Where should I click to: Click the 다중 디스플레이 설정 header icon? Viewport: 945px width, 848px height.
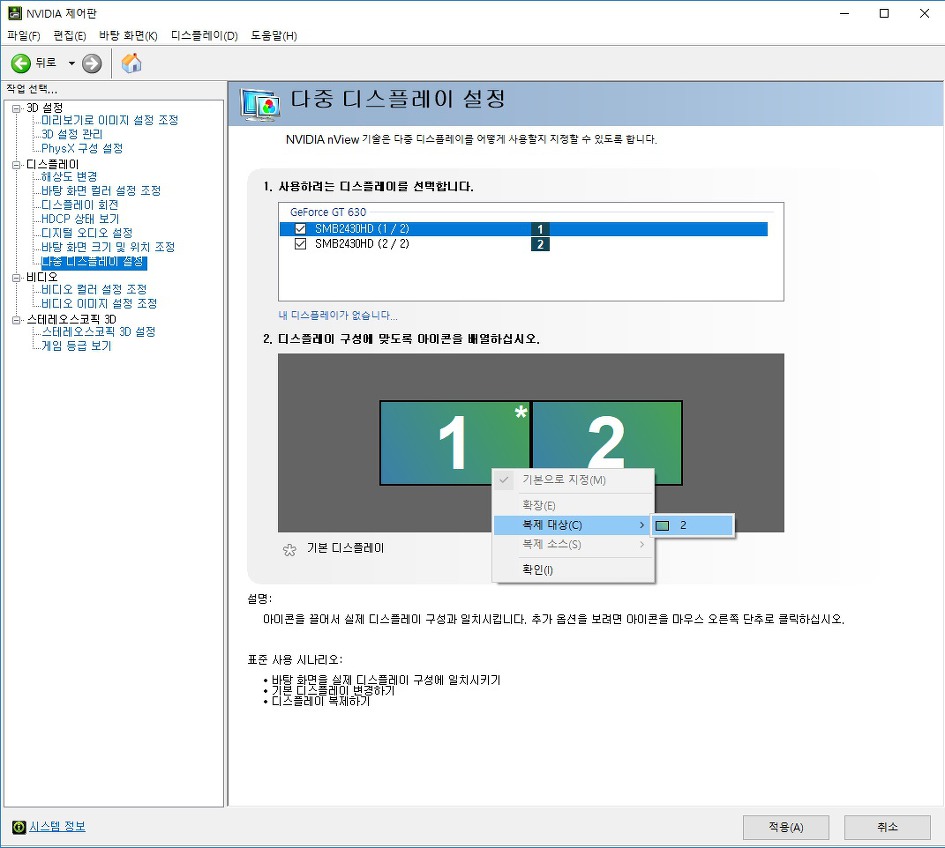click(x=260, y=104)
